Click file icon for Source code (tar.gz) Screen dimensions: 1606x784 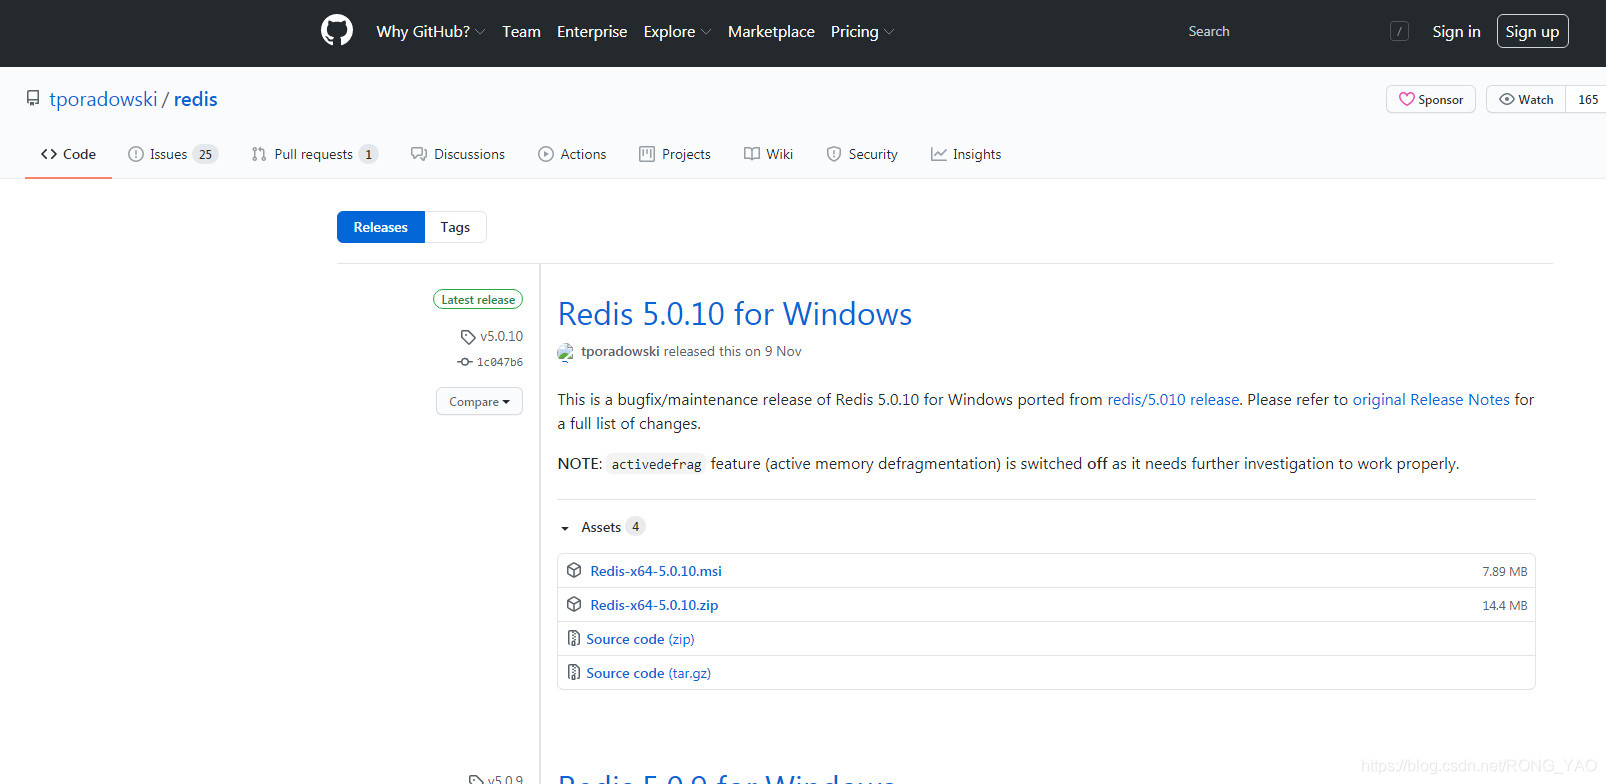tap(574, 672)
